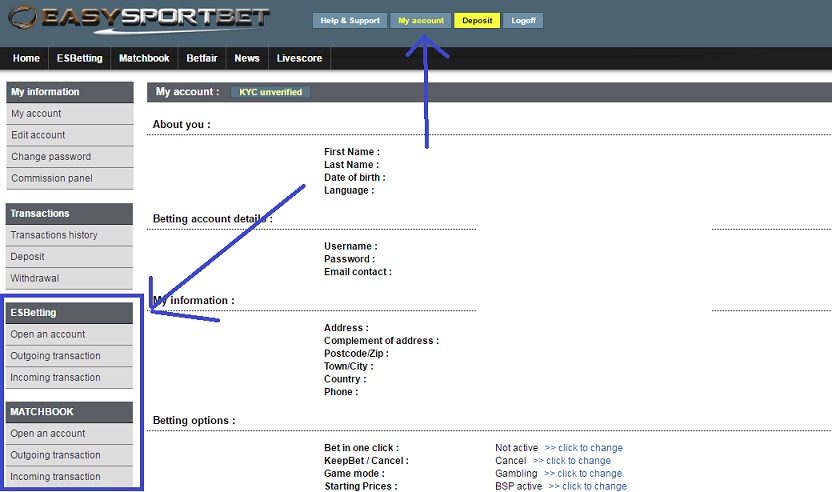Click the 'BSP active' status text

pyautogui.click(x=518, y=486)
